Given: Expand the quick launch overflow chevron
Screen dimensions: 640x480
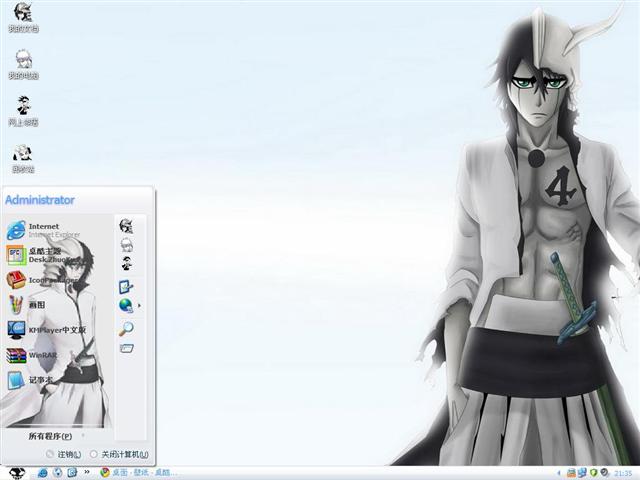Looking at the screenshot, I should click(x=87, y=472).
